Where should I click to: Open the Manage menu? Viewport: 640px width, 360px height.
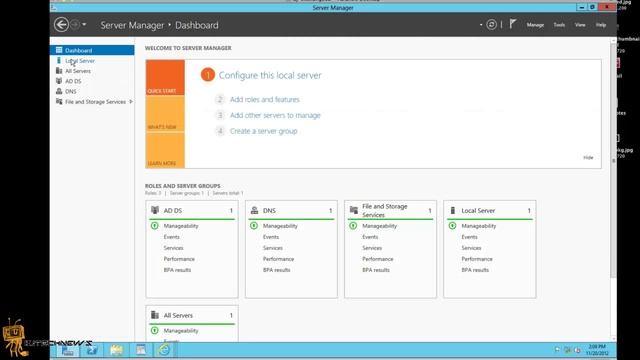click(x=535, y=25)
